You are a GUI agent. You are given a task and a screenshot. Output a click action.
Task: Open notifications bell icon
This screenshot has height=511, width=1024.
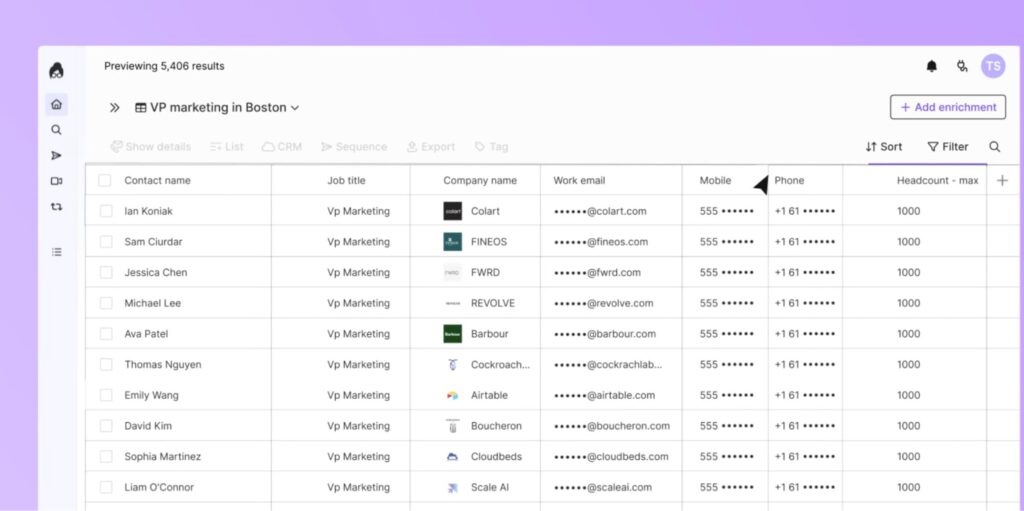(932, 66)
